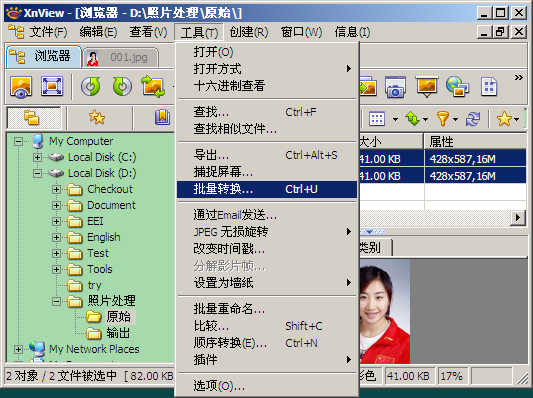Image resolution: width=533 pixels, height=398 pixels.
Task: Choose 选项(O)... at menu bottom
Action: tap(267, 386)
